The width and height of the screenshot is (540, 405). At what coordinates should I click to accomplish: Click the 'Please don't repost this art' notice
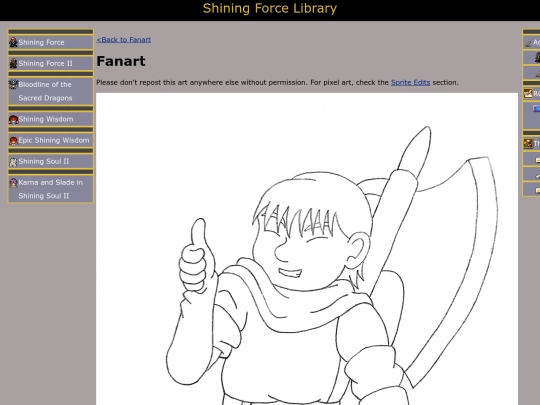pos(277,82)
